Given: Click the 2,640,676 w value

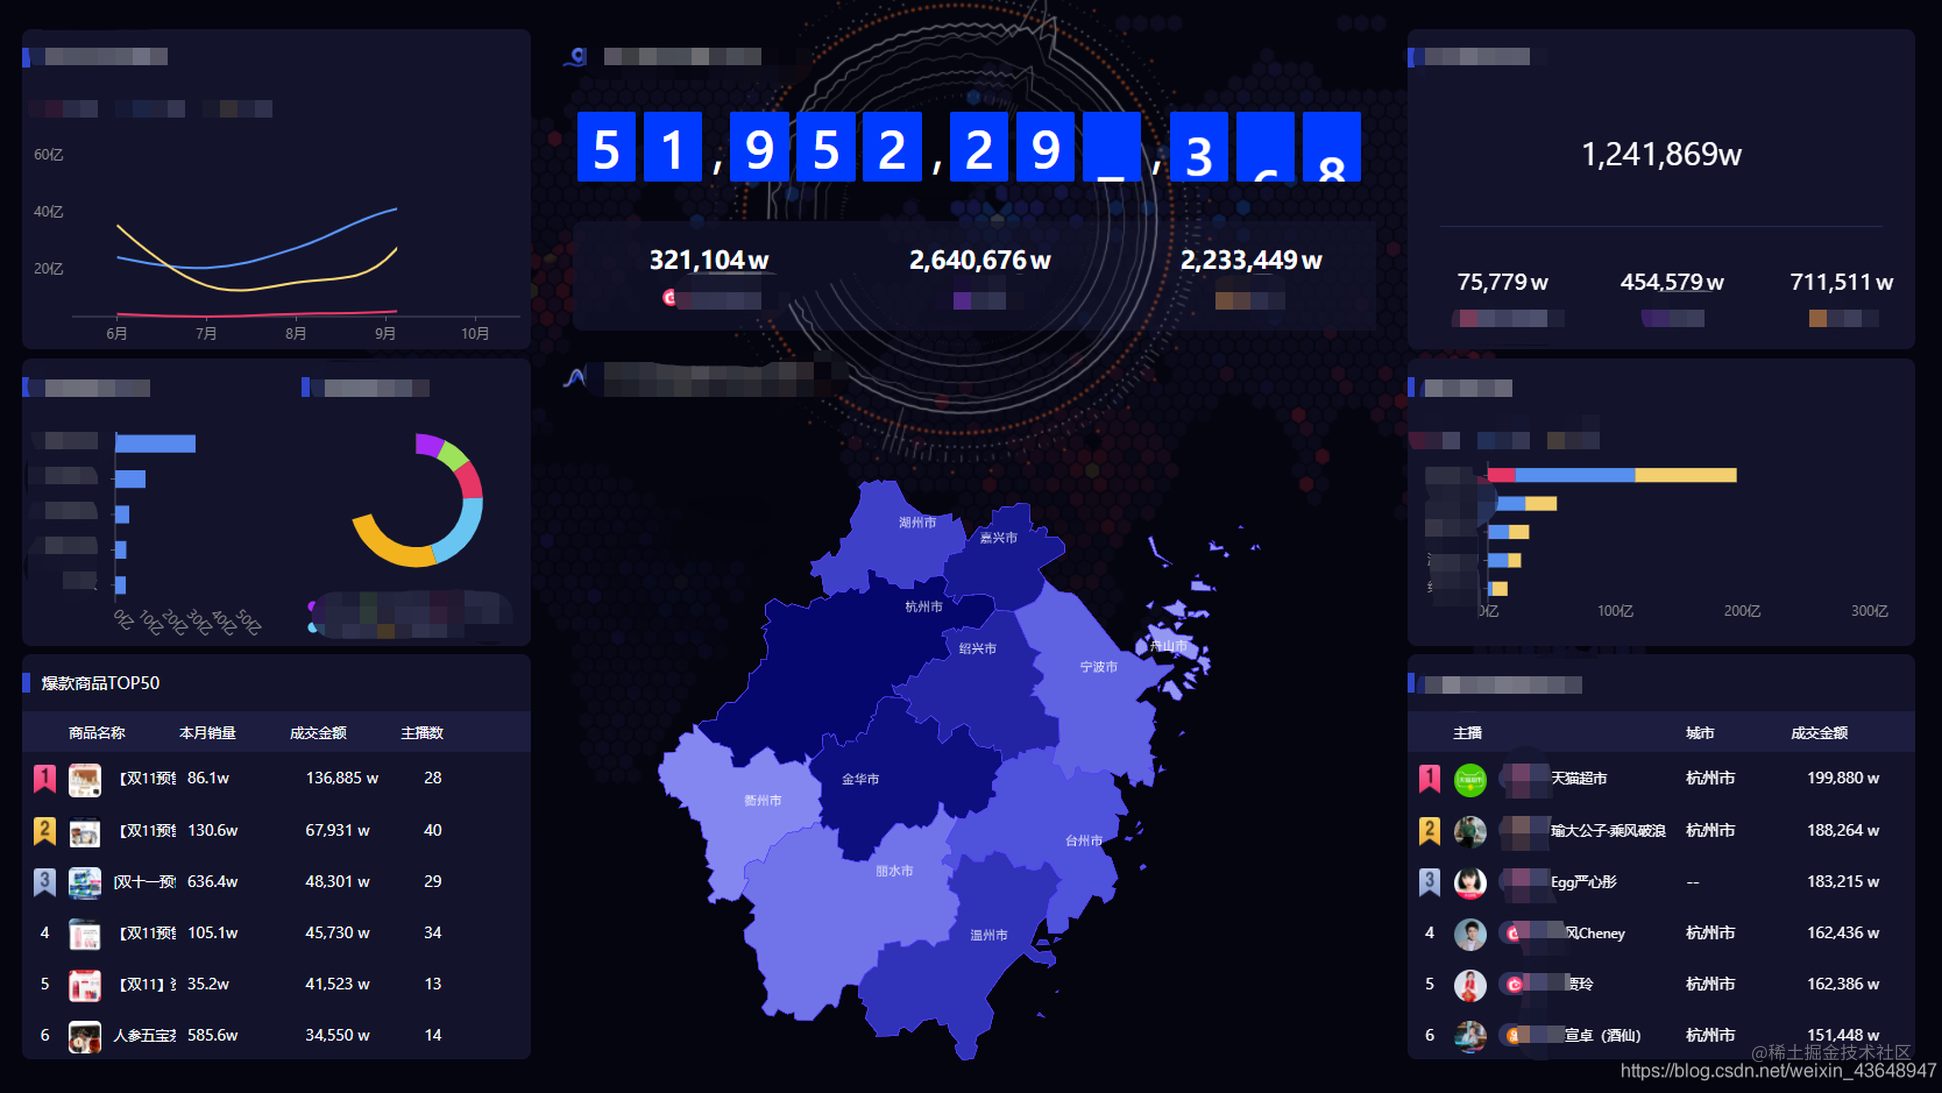Looking at the screenshot, I should [x=979, y=260].
